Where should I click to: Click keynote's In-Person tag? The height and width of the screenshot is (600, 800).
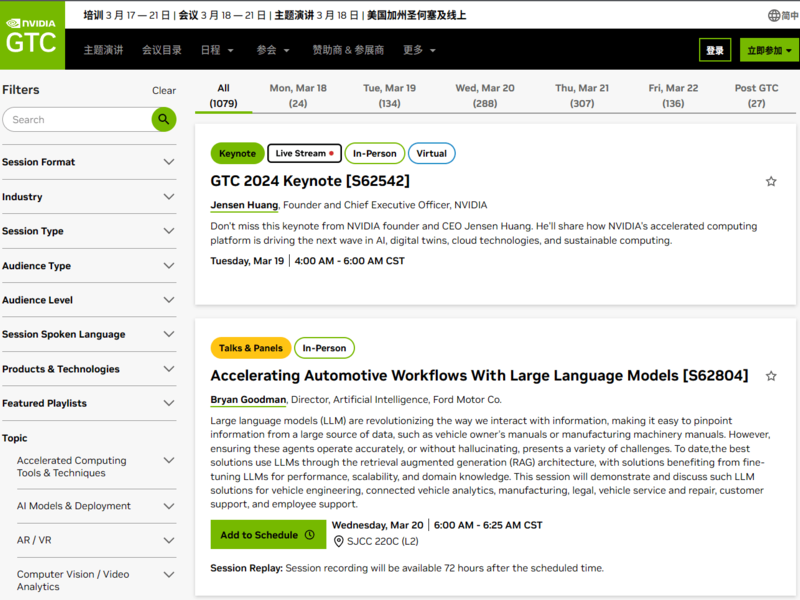(374, 153)
